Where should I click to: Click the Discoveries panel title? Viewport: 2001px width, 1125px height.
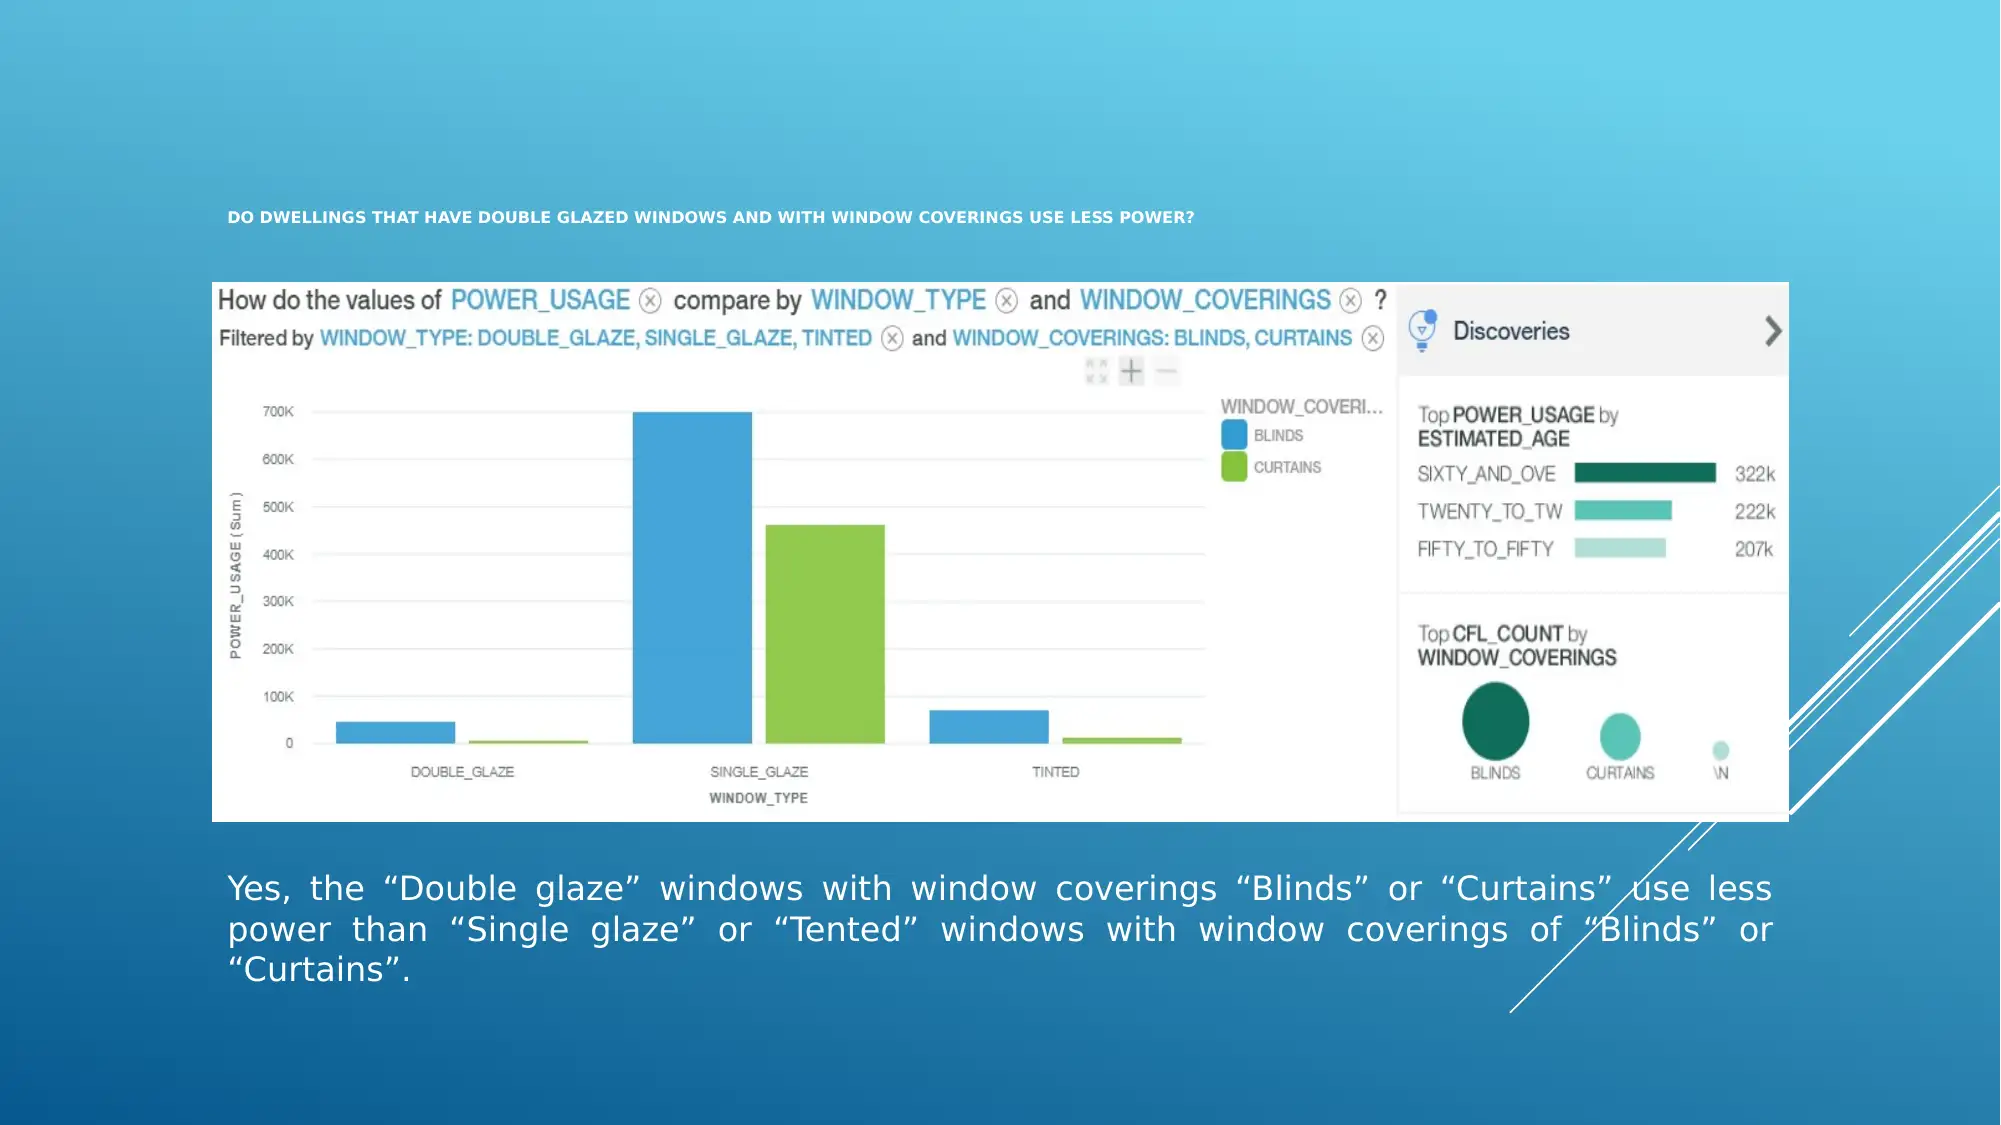point(1511,331)
